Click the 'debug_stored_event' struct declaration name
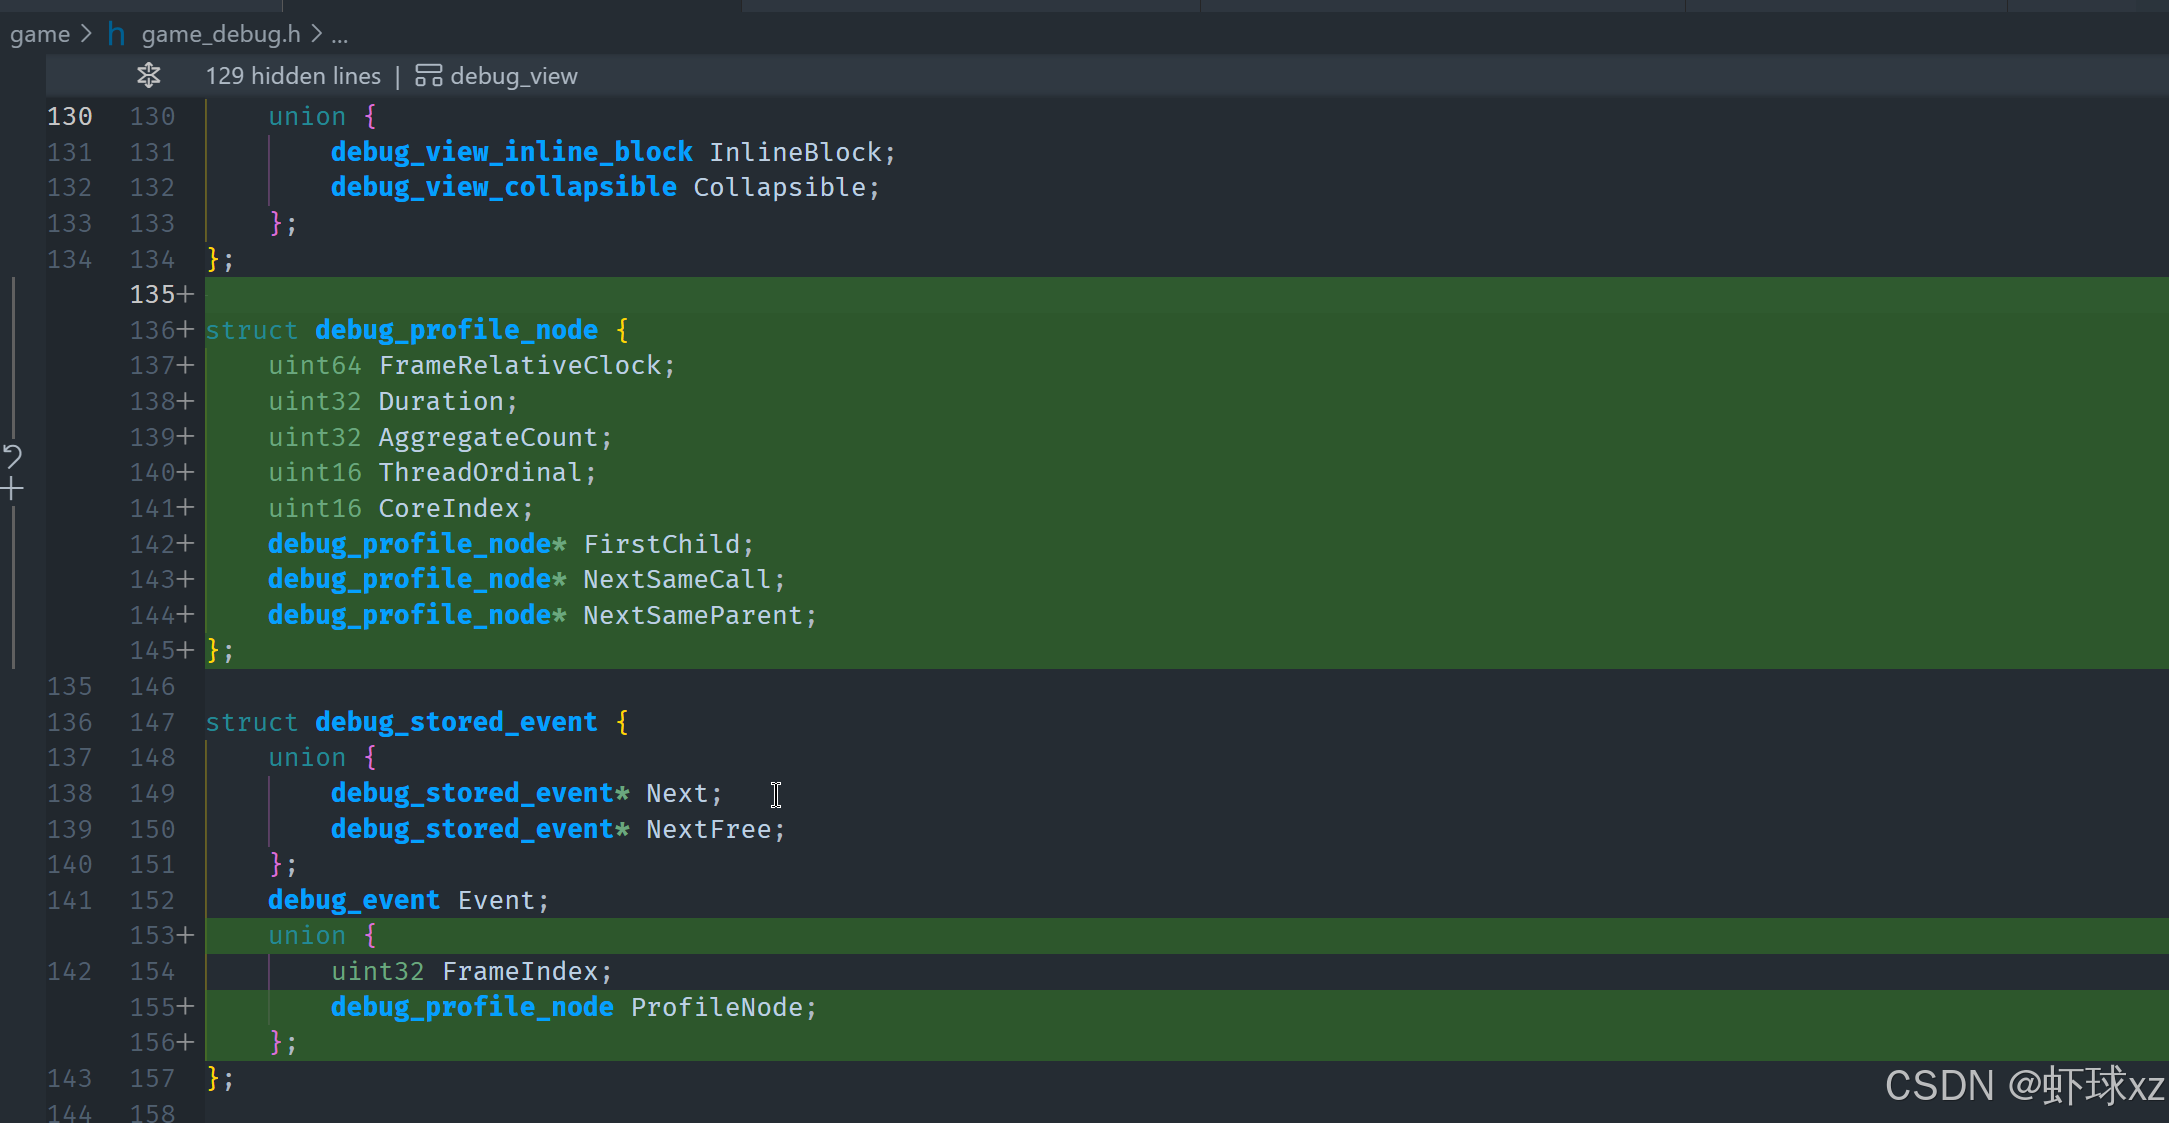 tap(456, 722)
